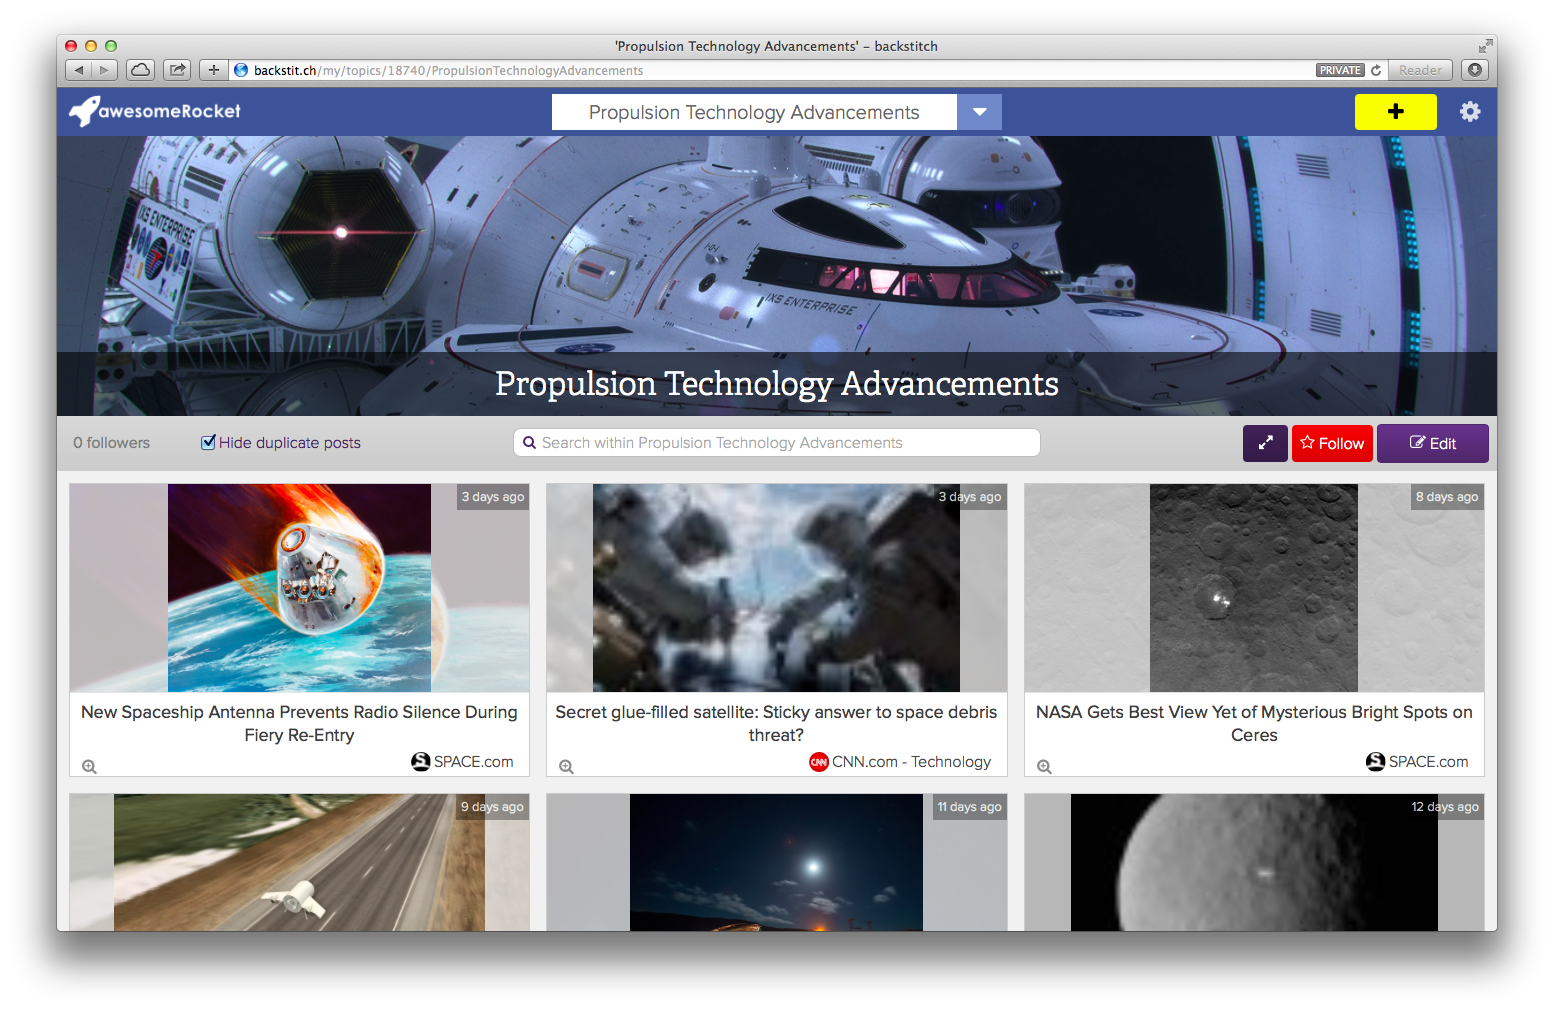This screenshot has height=1010, width=1554.
Task: Click zoom icon on glue-filled satellite card
Action: pyautogui.click(x=566, y=767)
